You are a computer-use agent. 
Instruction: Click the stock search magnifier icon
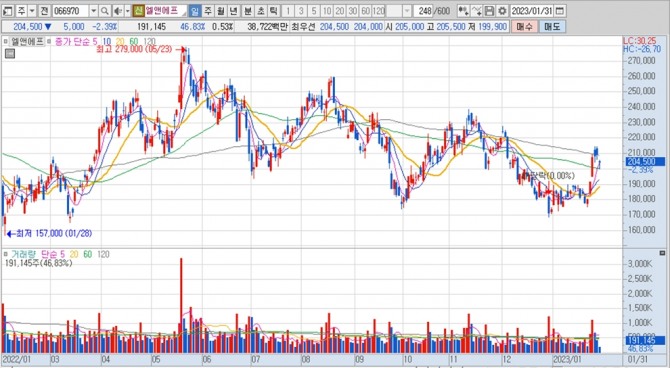(105, 11)
